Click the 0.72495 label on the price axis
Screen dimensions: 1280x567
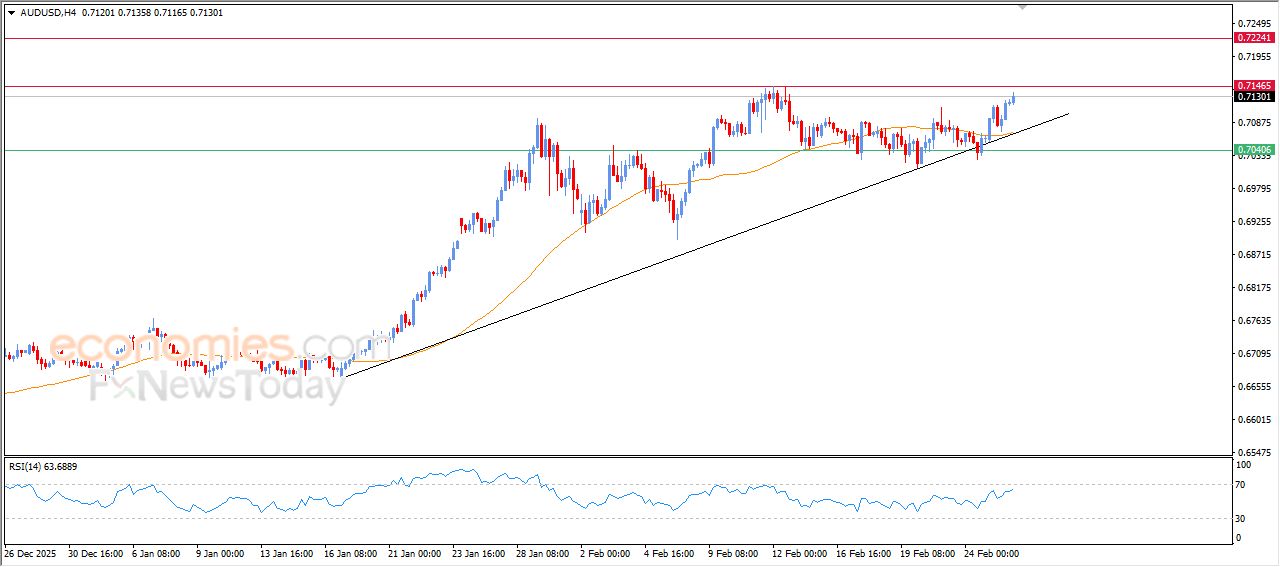(1254, 23)
